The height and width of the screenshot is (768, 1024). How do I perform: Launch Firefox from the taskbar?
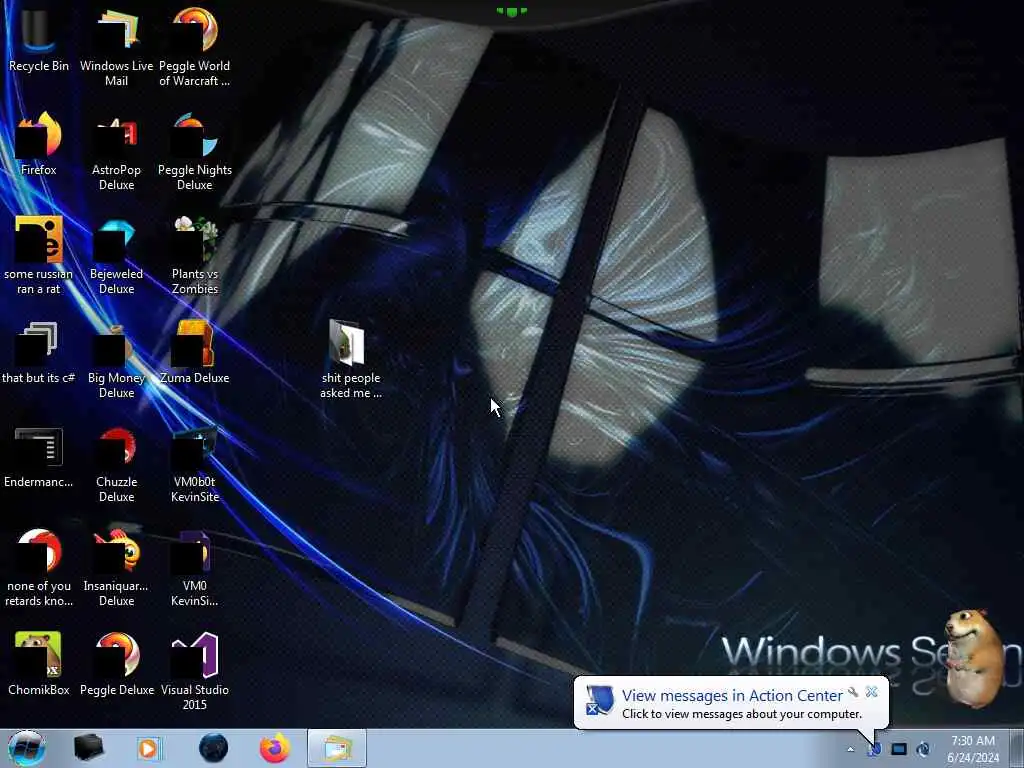pyautogui.click(x=274, y=748)
